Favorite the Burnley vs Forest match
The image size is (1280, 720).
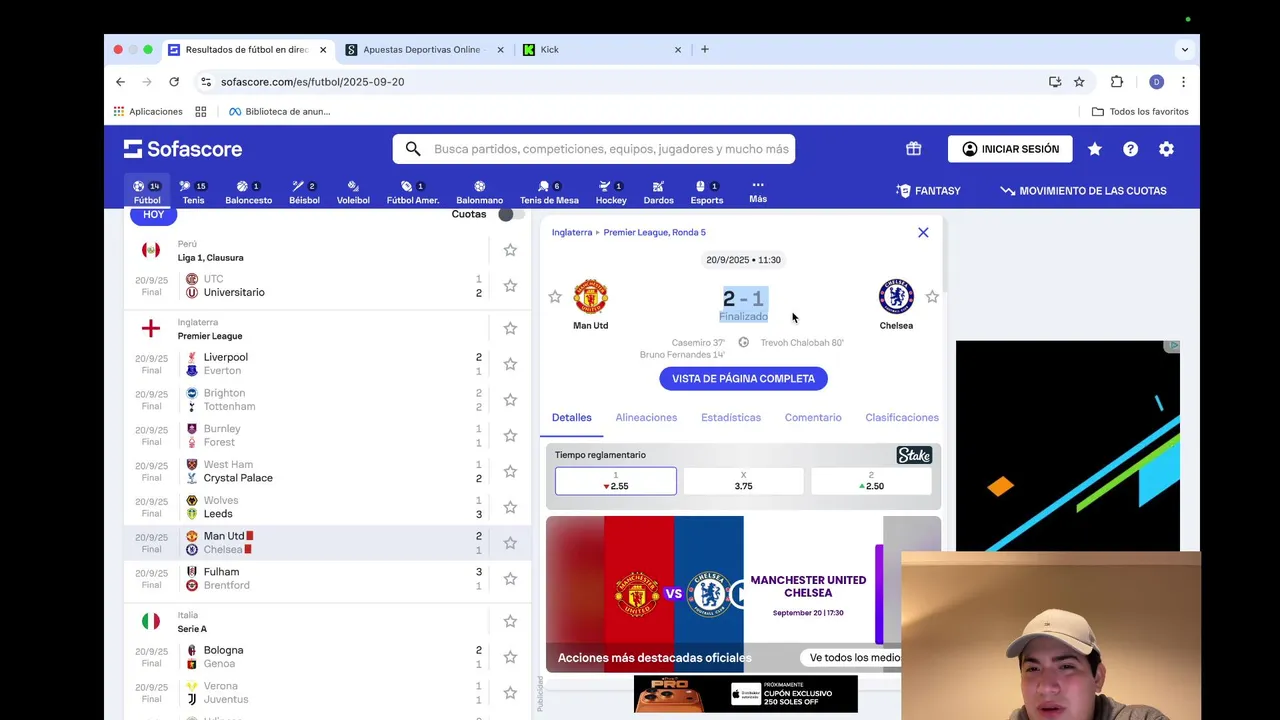pos(510,436)
